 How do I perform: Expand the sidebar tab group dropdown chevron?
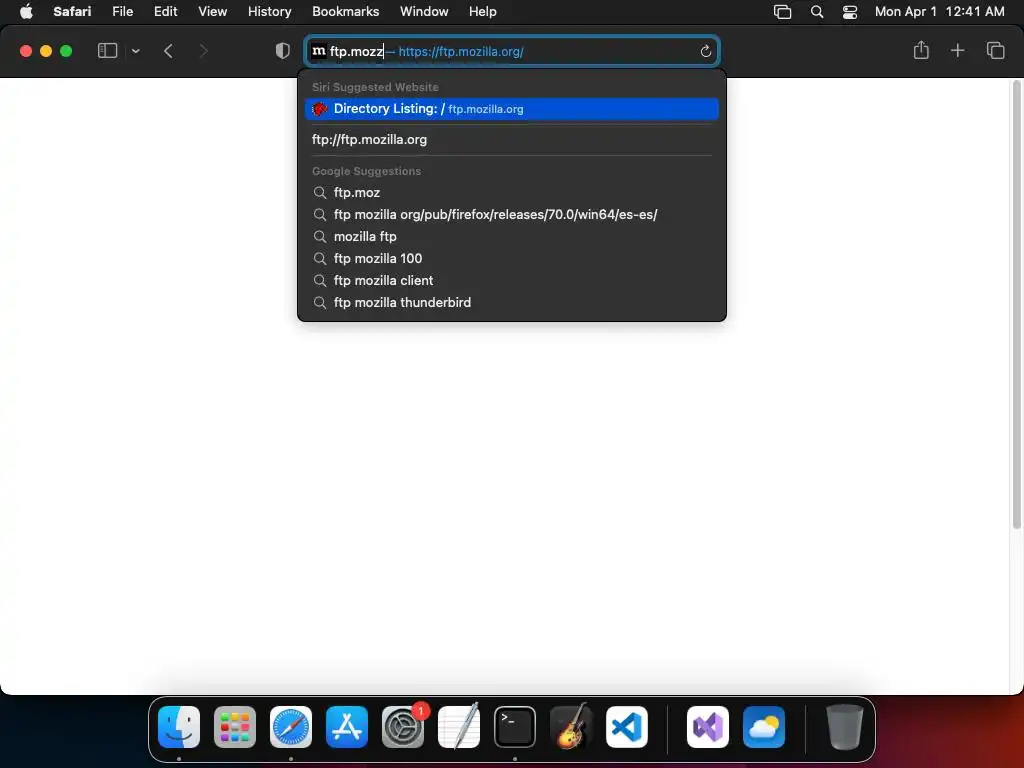[135, 51]
